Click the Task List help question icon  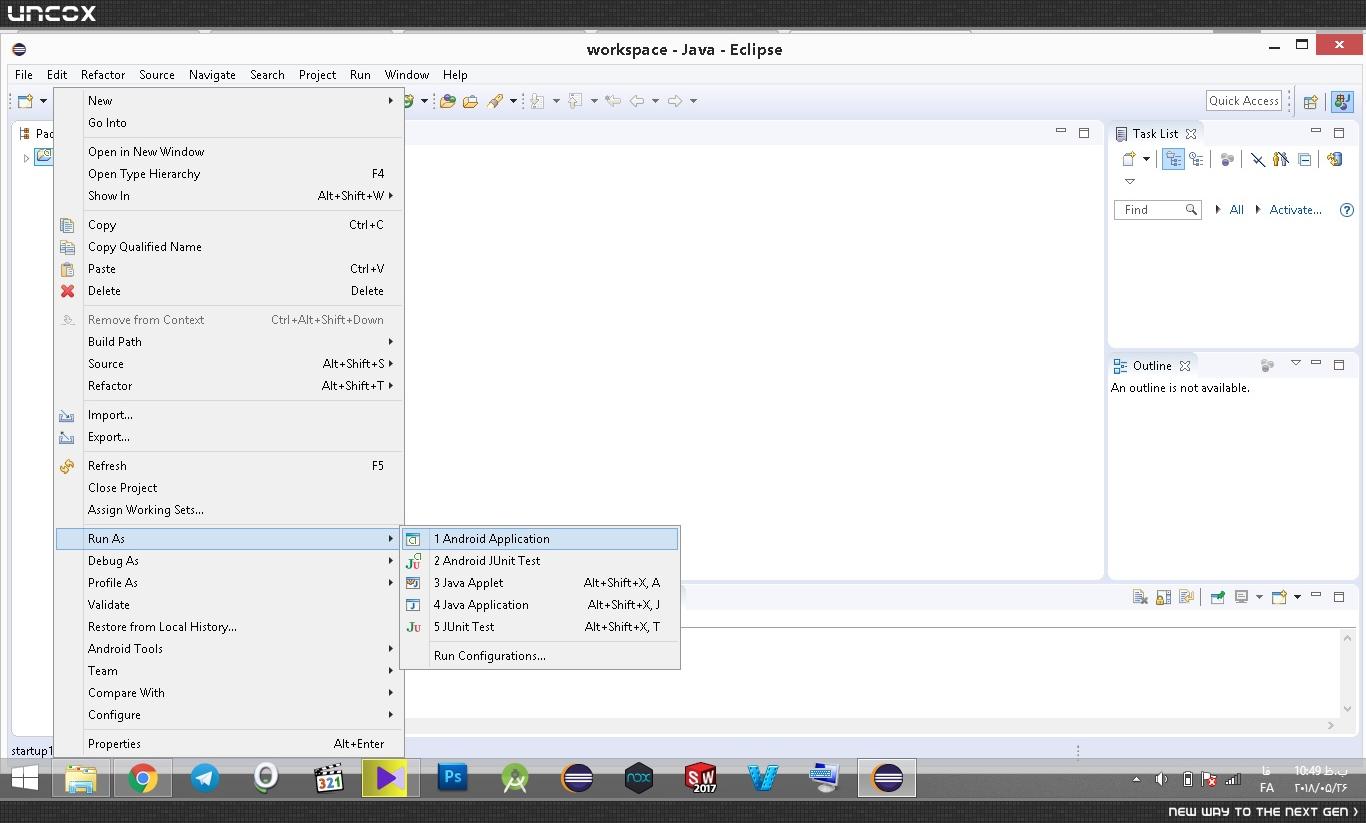pyautogui.click(x=1346, y=210)
